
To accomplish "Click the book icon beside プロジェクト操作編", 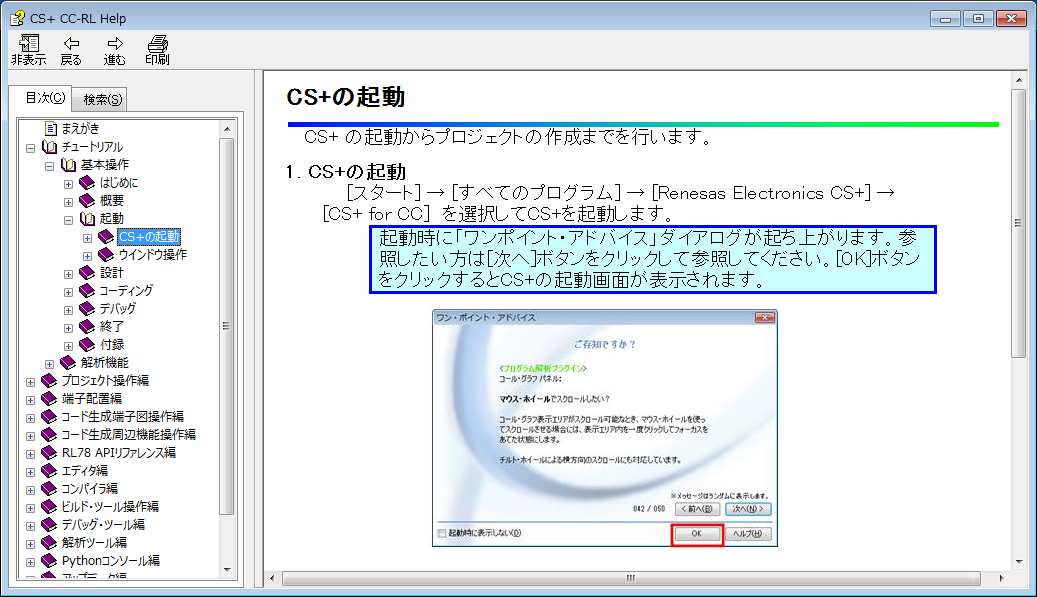I will click(x=49, y=380).
